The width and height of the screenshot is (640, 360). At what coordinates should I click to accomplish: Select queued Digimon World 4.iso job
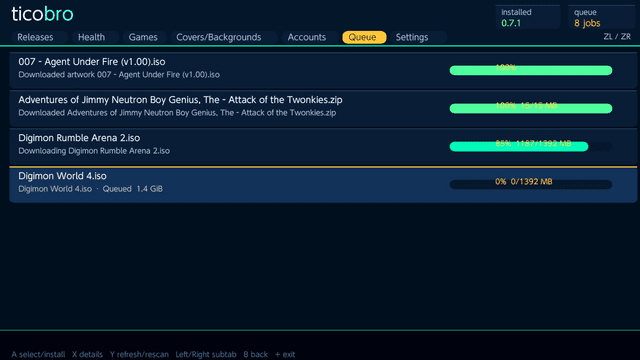coord(323,184)
